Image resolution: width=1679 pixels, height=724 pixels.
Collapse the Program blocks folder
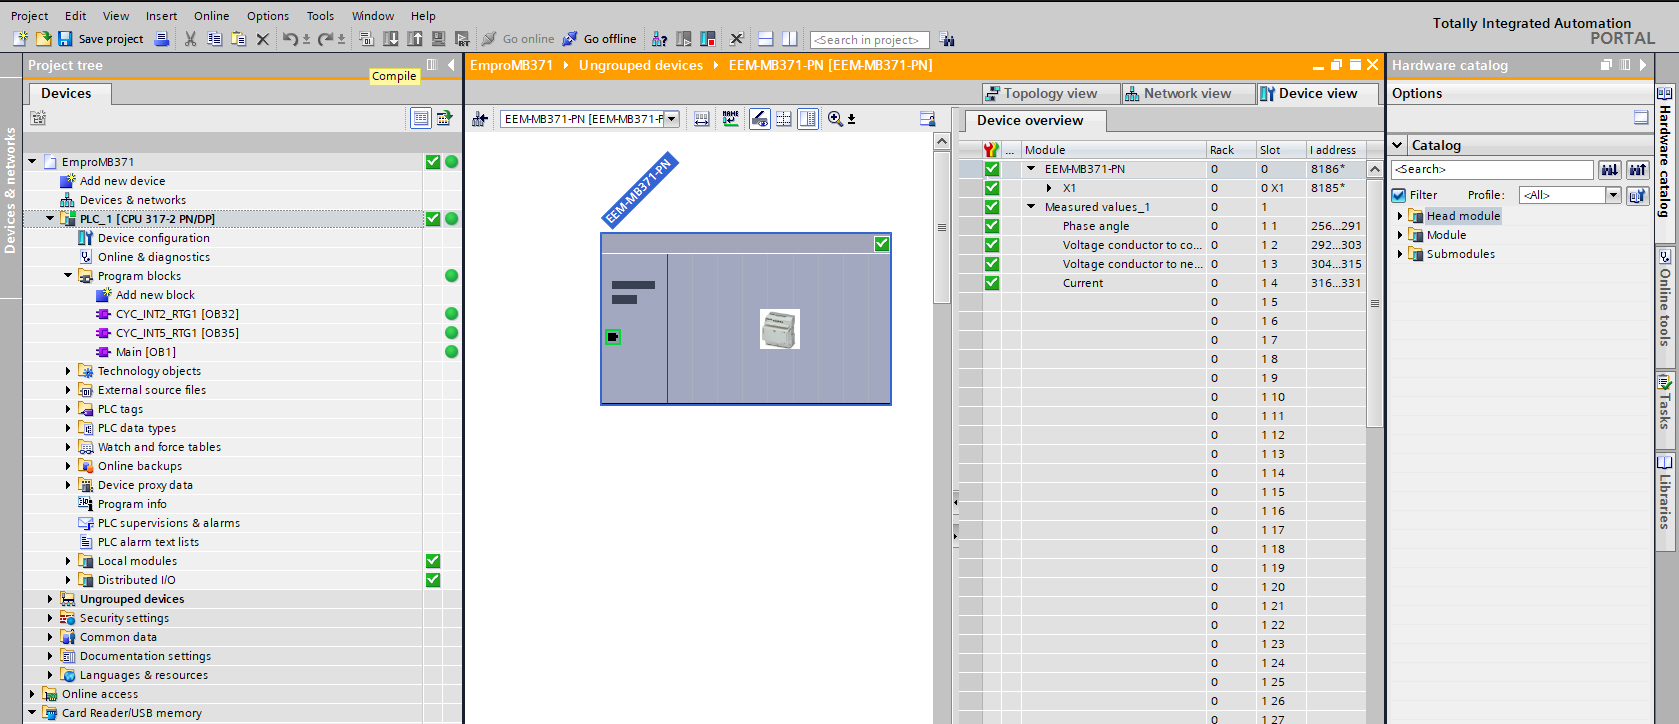[x=68, y=275]
